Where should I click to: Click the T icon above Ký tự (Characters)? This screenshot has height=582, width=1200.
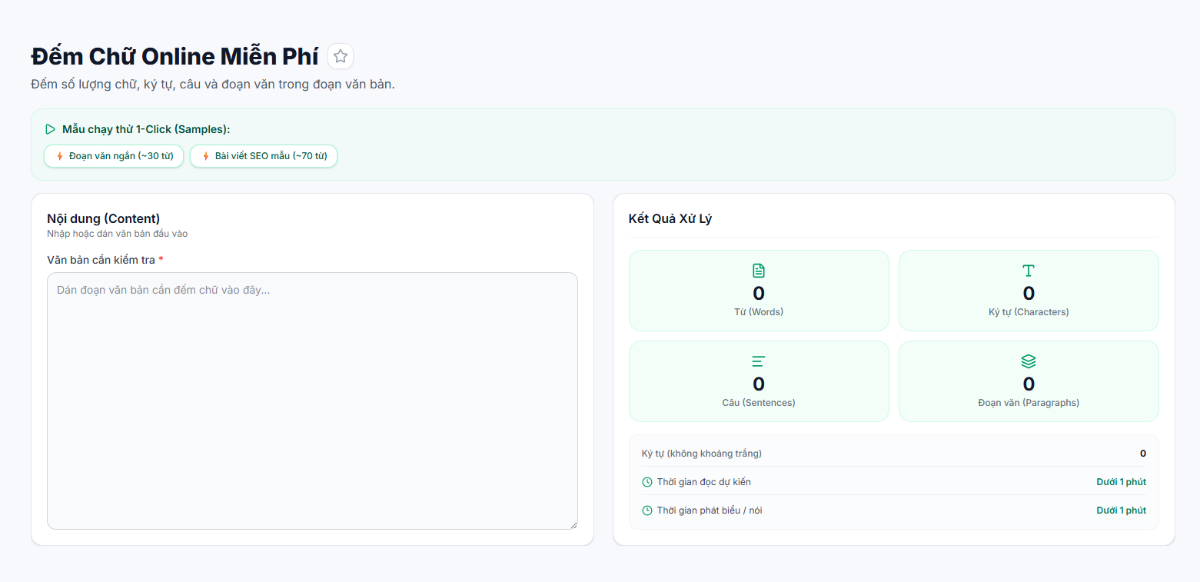coord(1028,271)
